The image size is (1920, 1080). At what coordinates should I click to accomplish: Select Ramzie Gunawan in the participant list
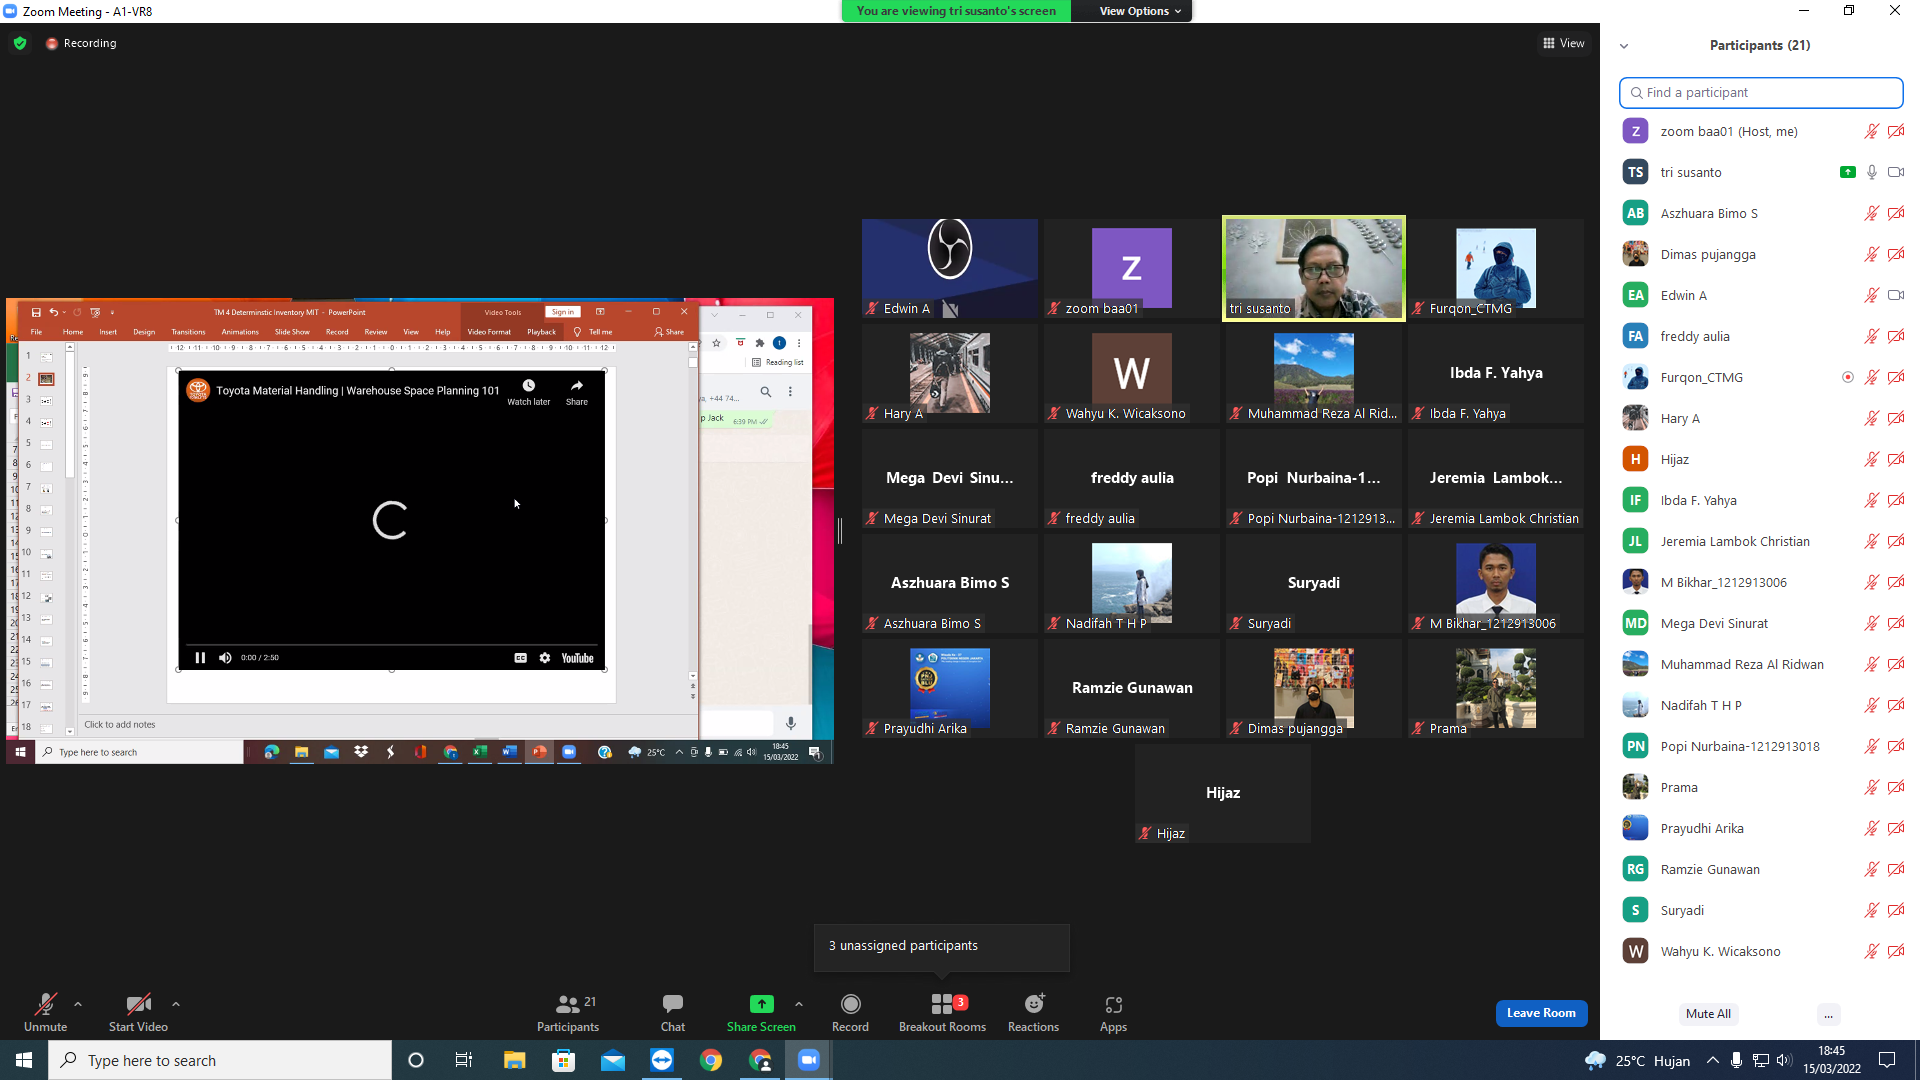[x=1762, y=869]
